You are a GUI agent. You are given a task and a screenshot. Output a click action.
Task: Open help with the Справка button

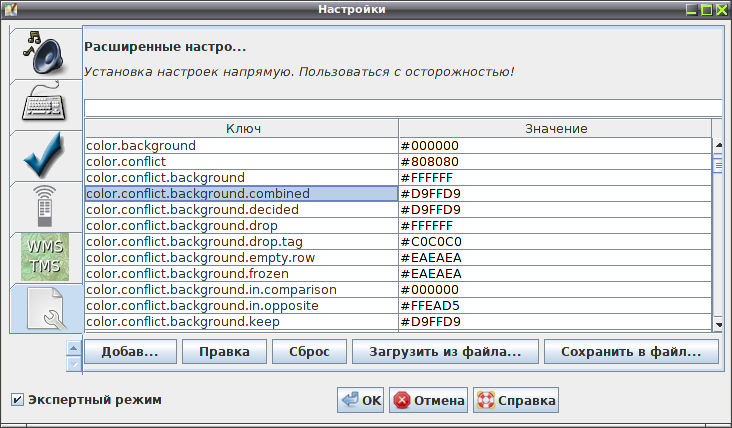pos(516,400)
